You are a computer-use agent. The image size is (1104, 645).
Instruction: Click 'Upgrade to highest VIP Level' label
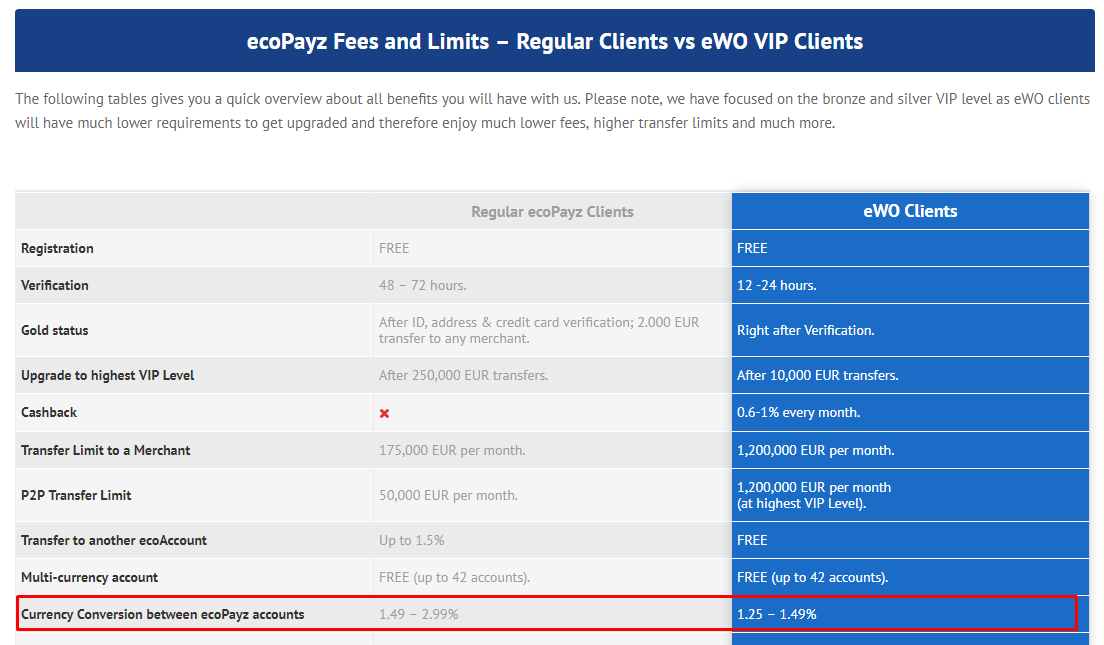(x=108, y=375)
